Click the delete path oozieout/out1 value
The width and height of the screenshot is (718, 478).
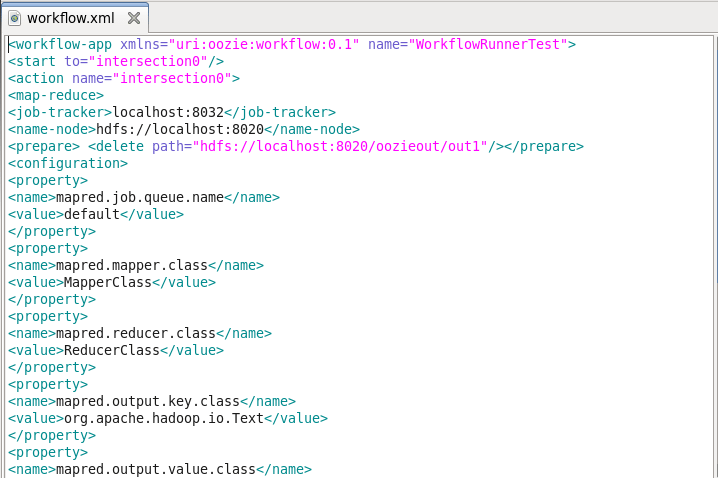pos(339,146)
